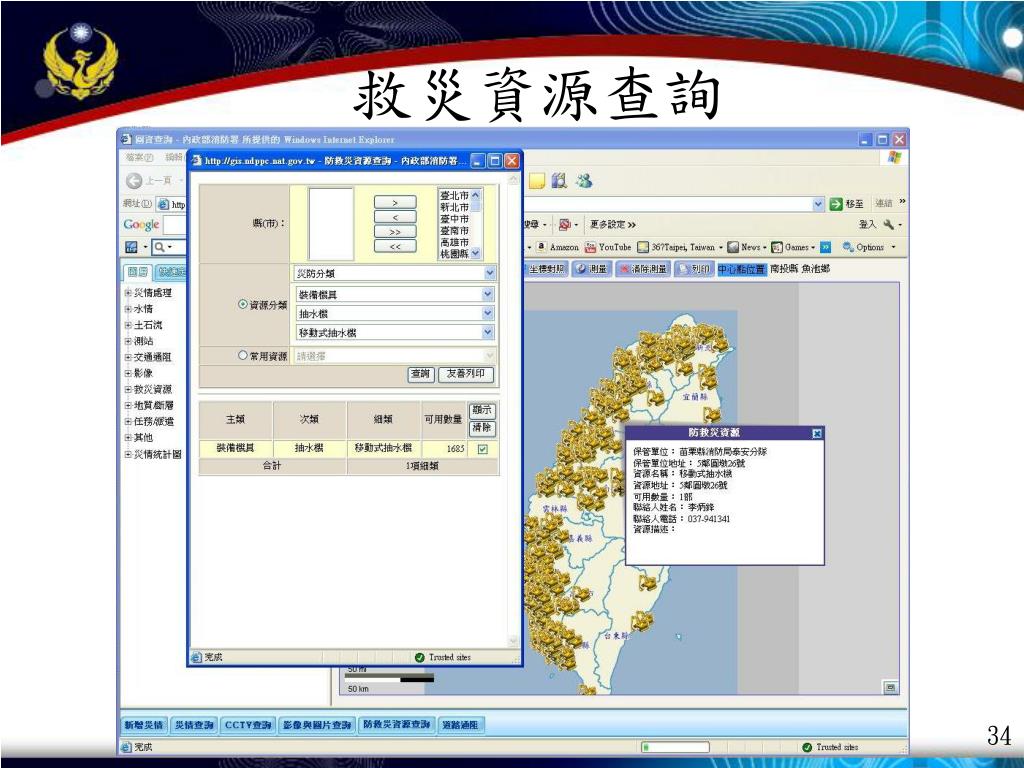Screen dimensions: 1024x768
Task: Click the toolbar magnifier search icon
Action: coord(159,247)
